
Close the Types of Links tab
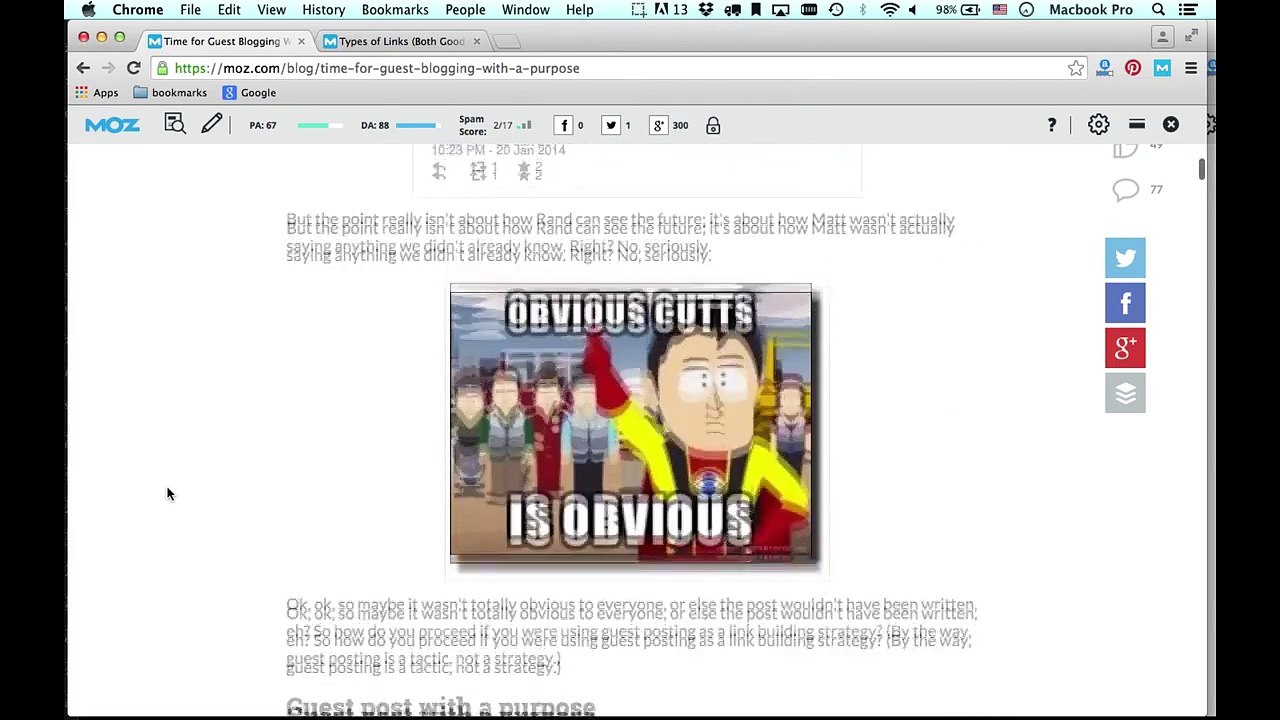point(476,41)
